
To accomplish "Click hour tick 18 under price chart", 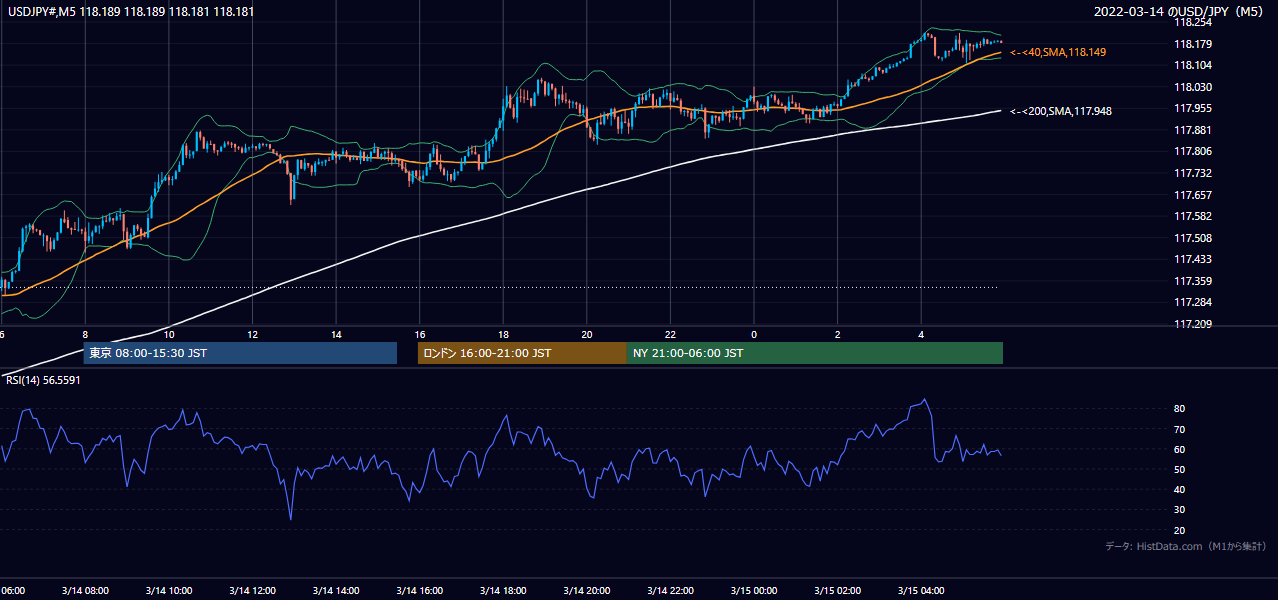I will (x=504, y=335).
